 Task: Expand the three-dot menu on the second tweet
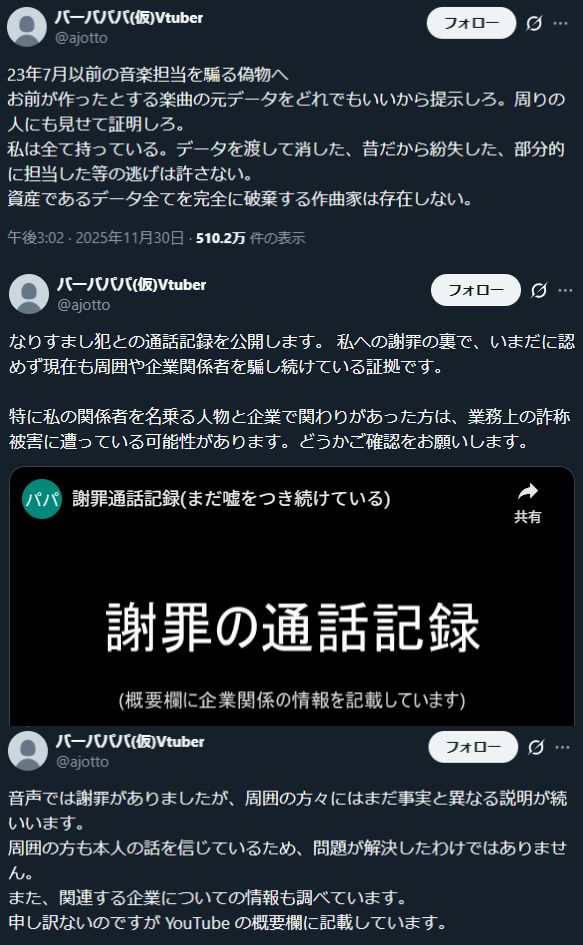point(566,290)
